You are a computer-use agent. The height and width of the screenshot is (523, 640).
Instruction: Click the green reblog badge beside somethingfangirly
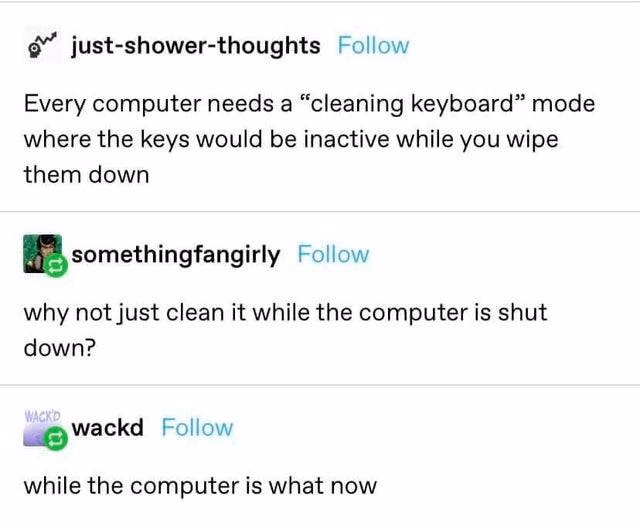pos(56,265)
